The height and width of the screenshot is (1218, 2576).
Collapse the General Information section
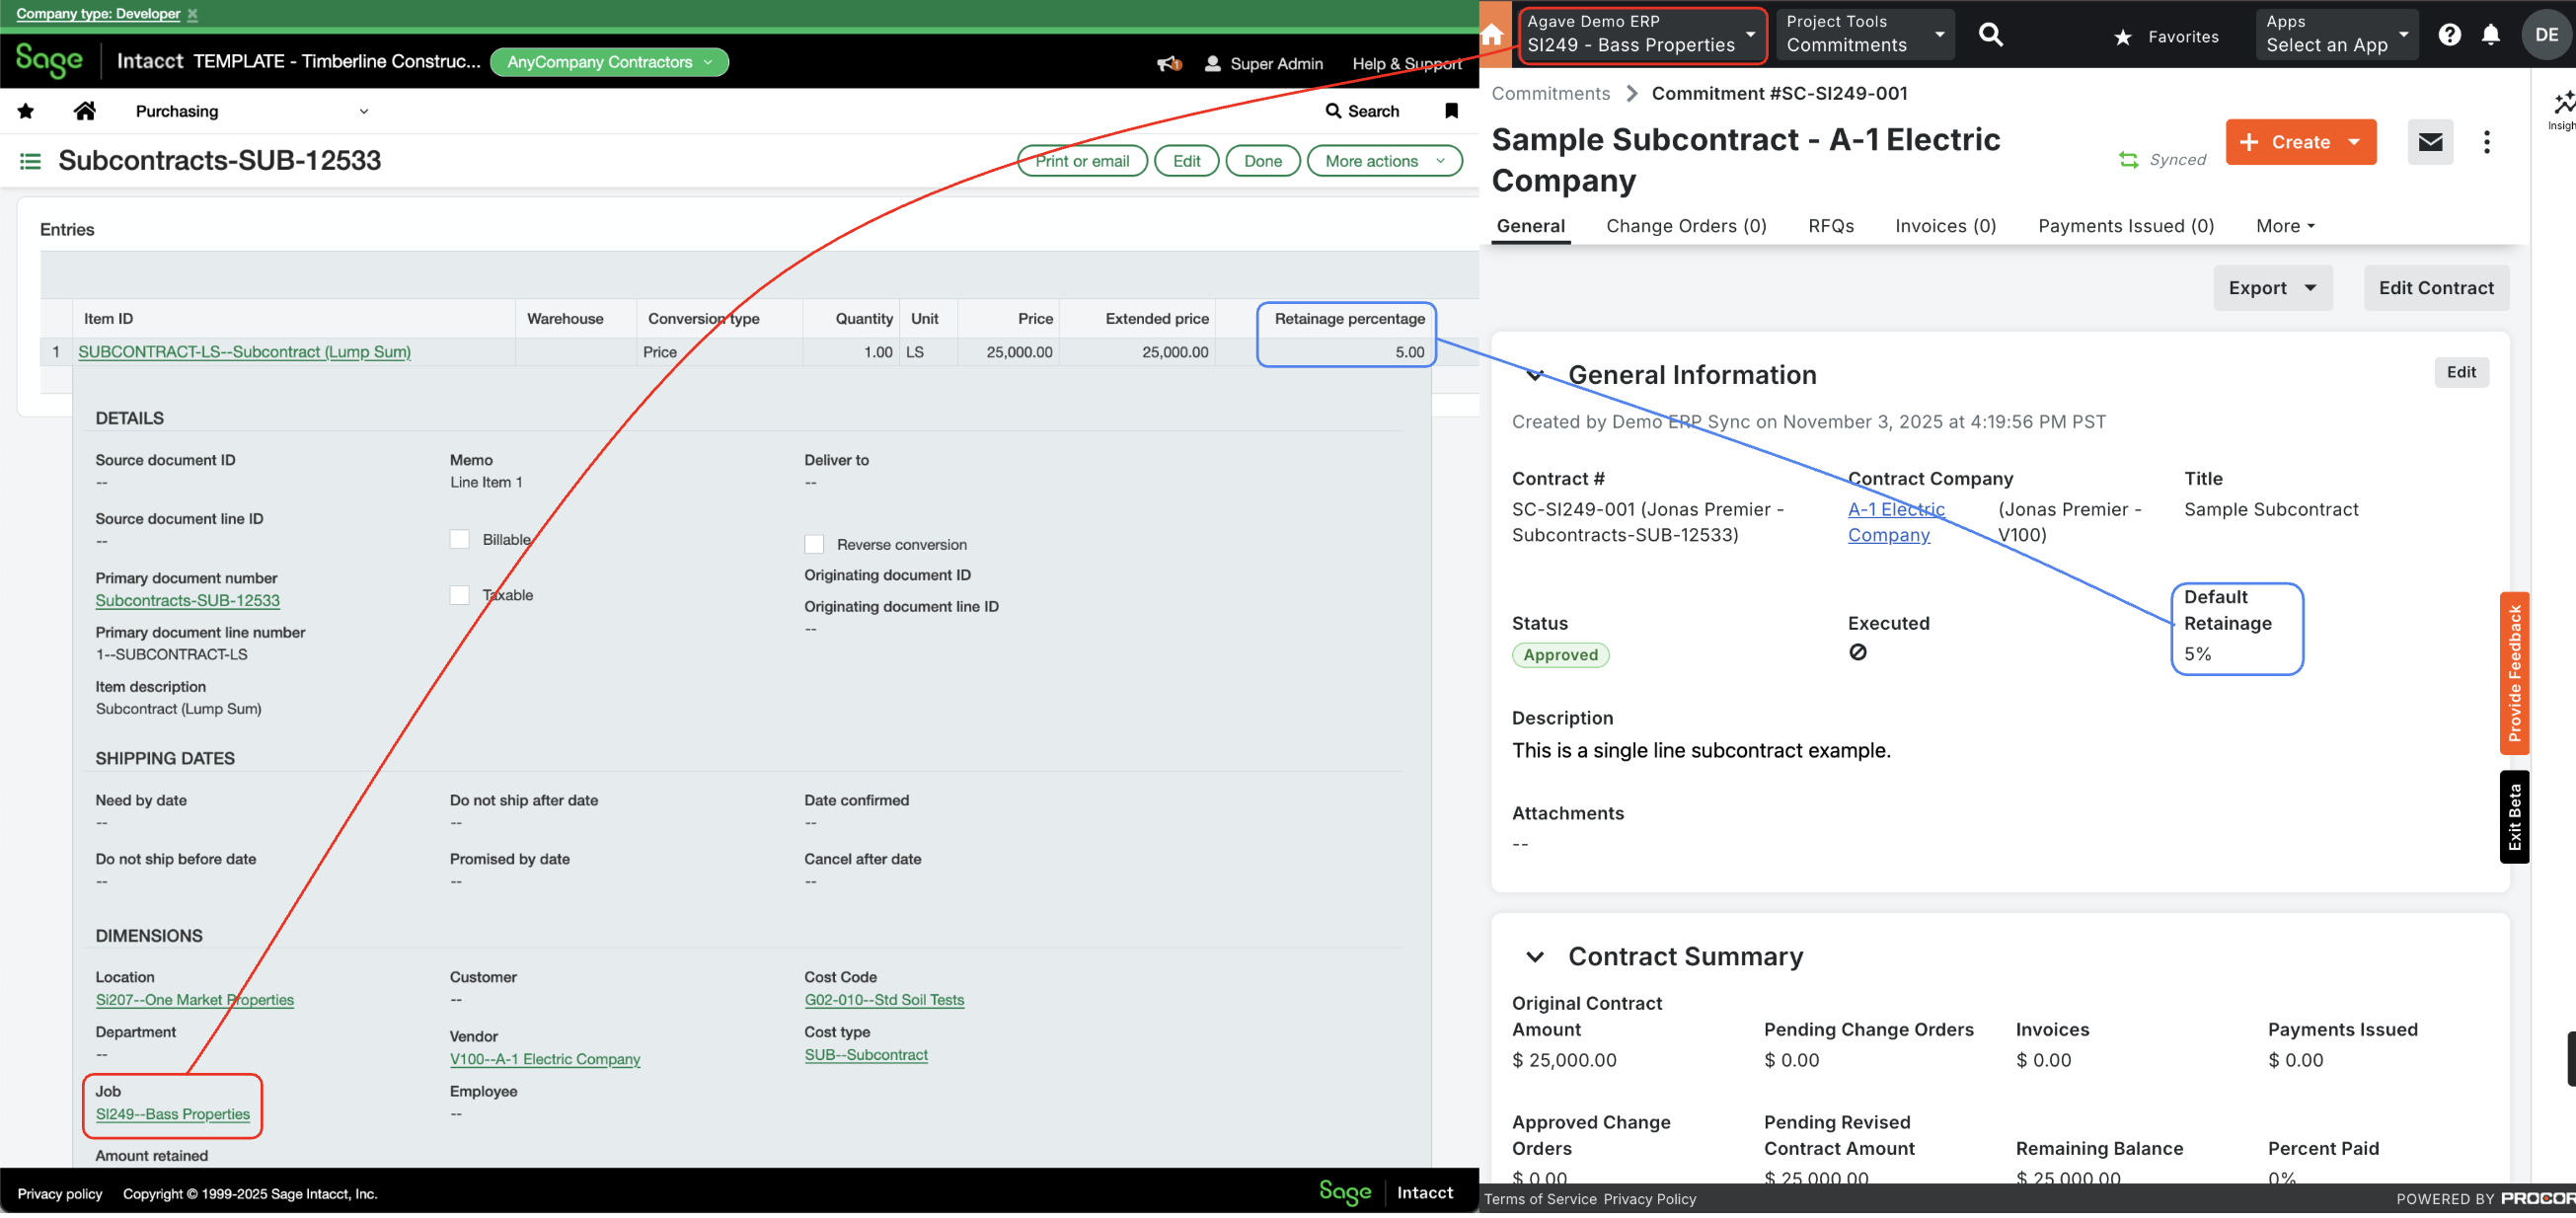[x=1536, y=375]
